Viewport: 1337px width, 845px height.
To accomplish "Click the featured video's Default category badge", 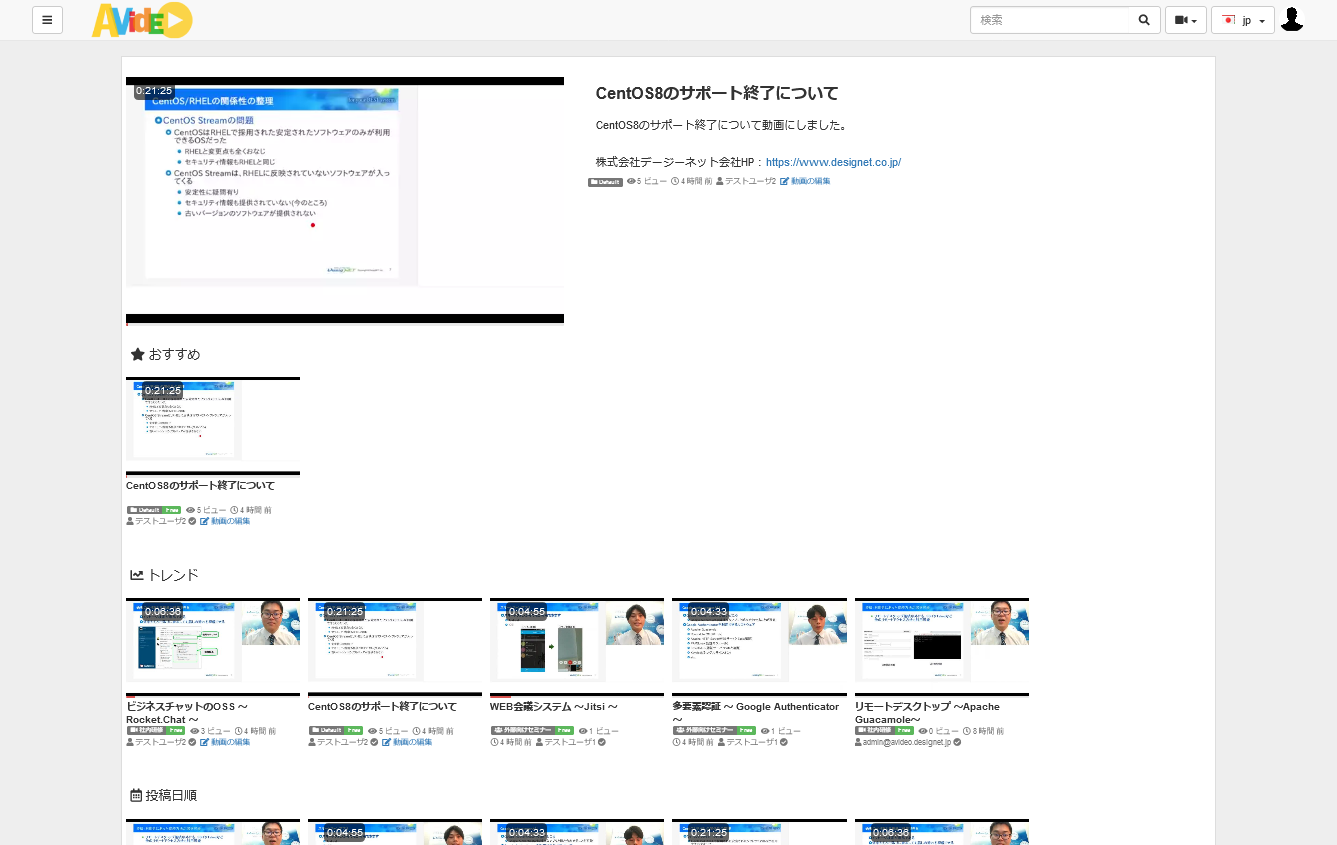I will point(605,182).
